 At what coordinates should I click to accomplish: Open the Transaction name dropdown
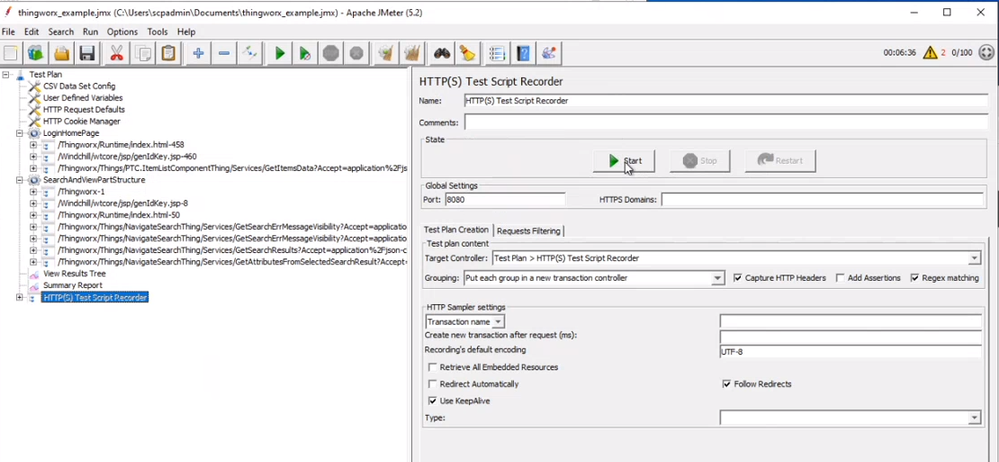(499, 322)
